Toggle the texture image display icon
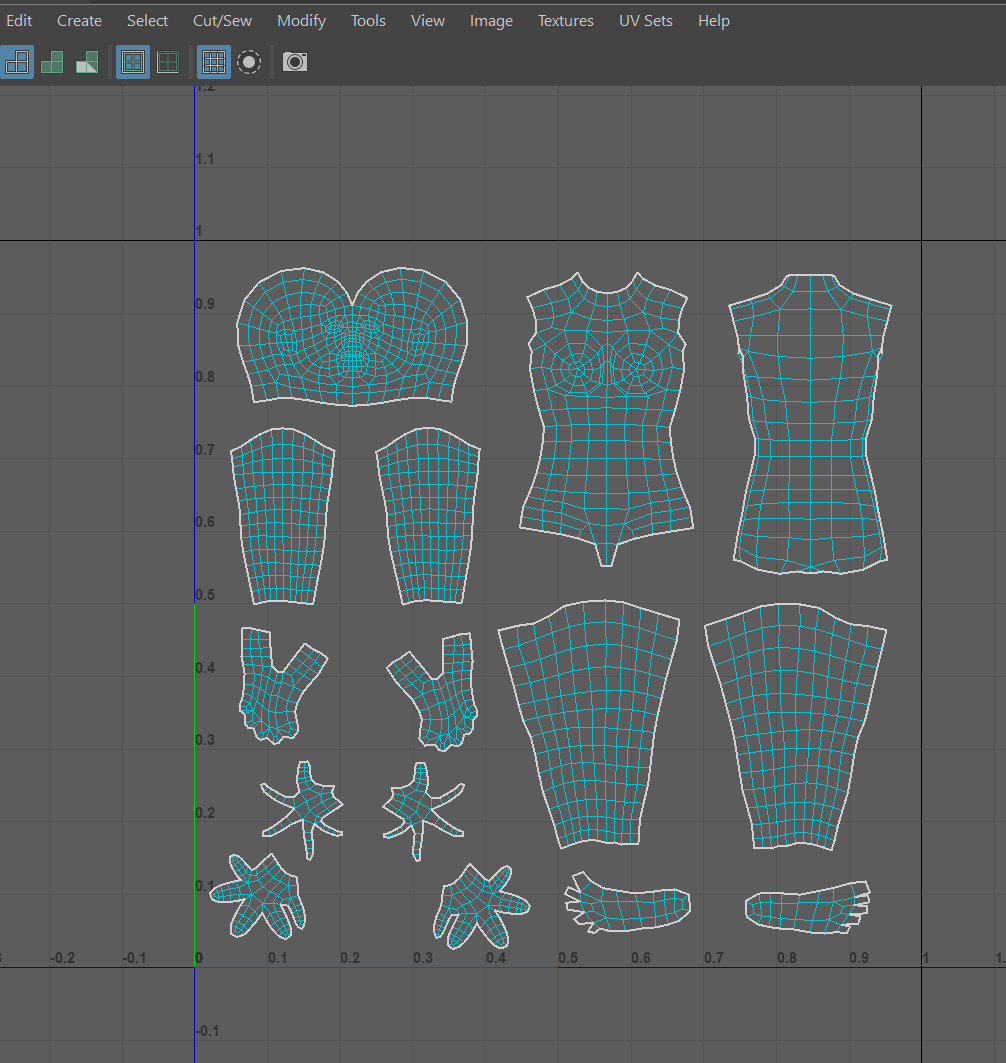Viewport: 1006px width, 1063px height. click(x=132, y=62)
